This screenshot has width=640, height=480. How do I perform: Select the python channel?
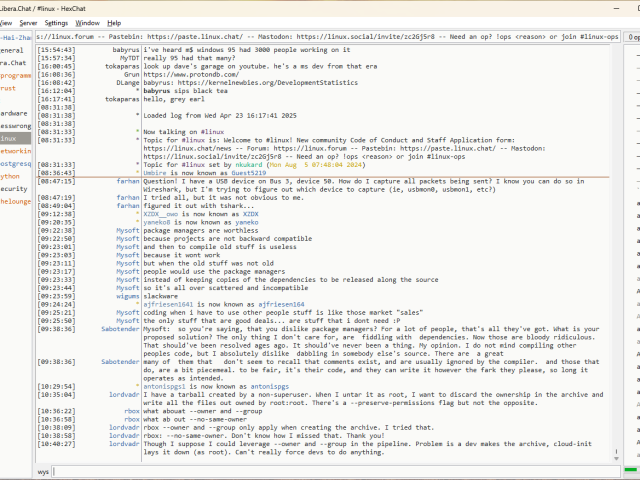10,176
